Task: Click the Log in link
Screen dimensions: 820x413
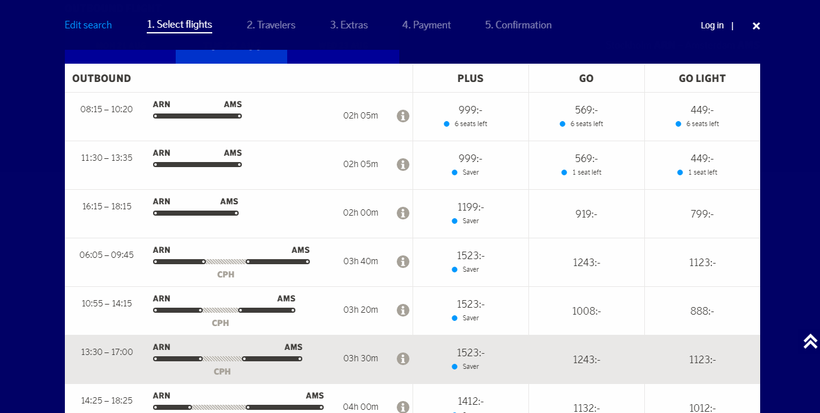Action: [712, 25]
